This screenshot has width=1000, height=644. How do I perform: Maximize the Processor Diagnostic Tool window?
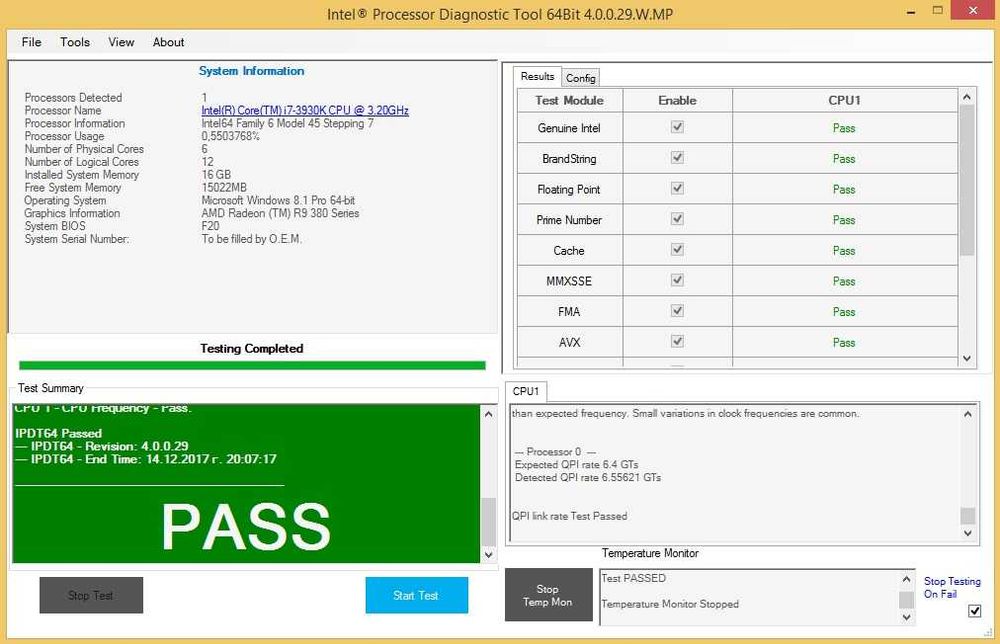coord(938,10)
